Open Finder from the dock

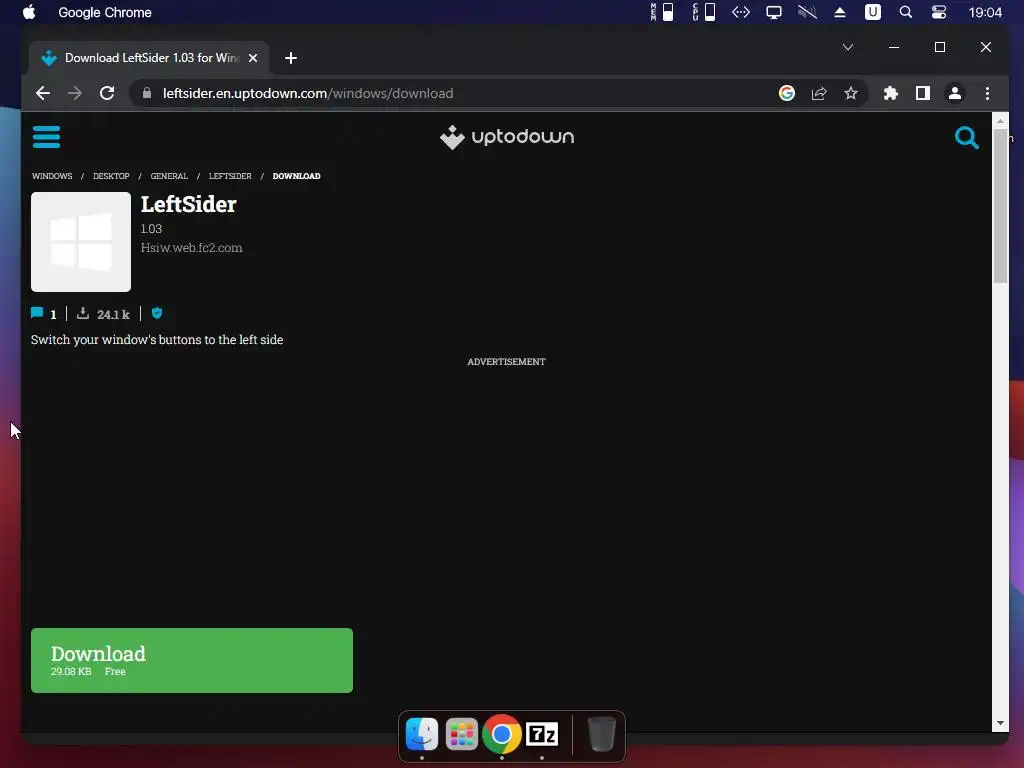[422, 734]
